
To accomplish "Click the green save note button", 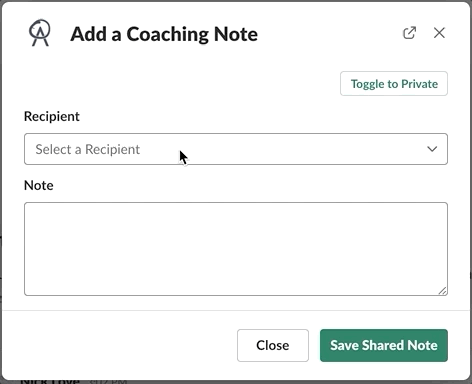I will [384, 345].
